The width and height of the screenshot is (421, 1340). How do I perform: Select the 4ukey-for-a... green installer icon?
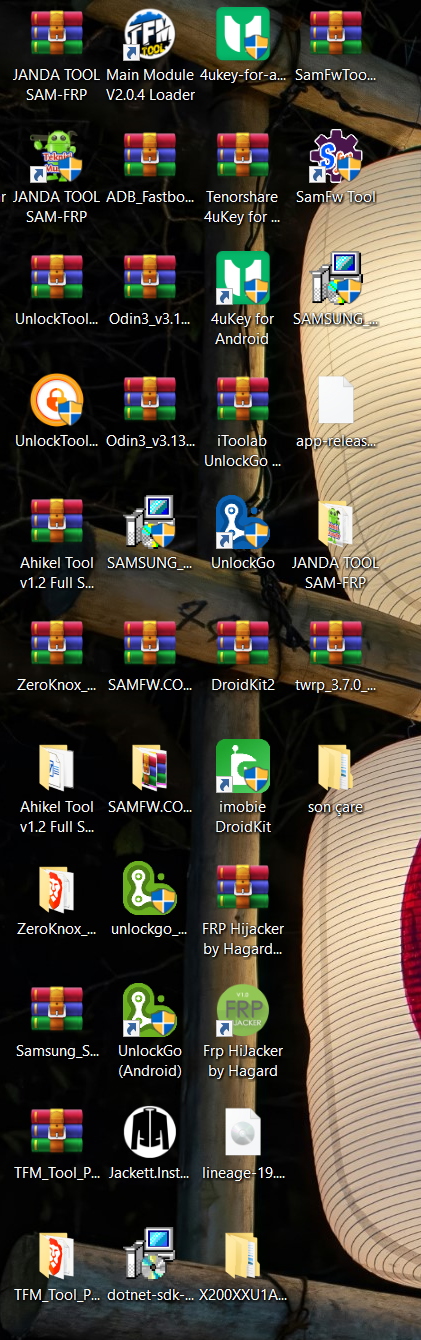pyautogui.click(x=242, y=34)
